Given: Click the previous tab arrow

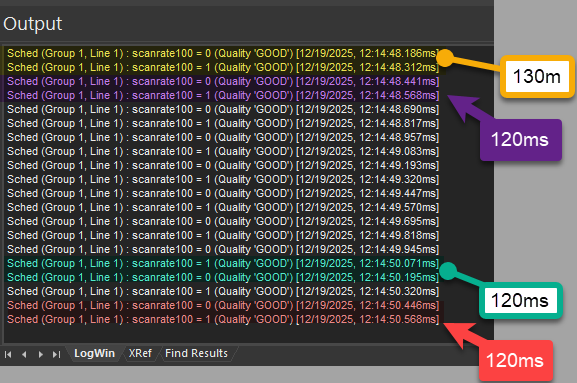Looking at the screenshot, I should click(x=24, y=354).
